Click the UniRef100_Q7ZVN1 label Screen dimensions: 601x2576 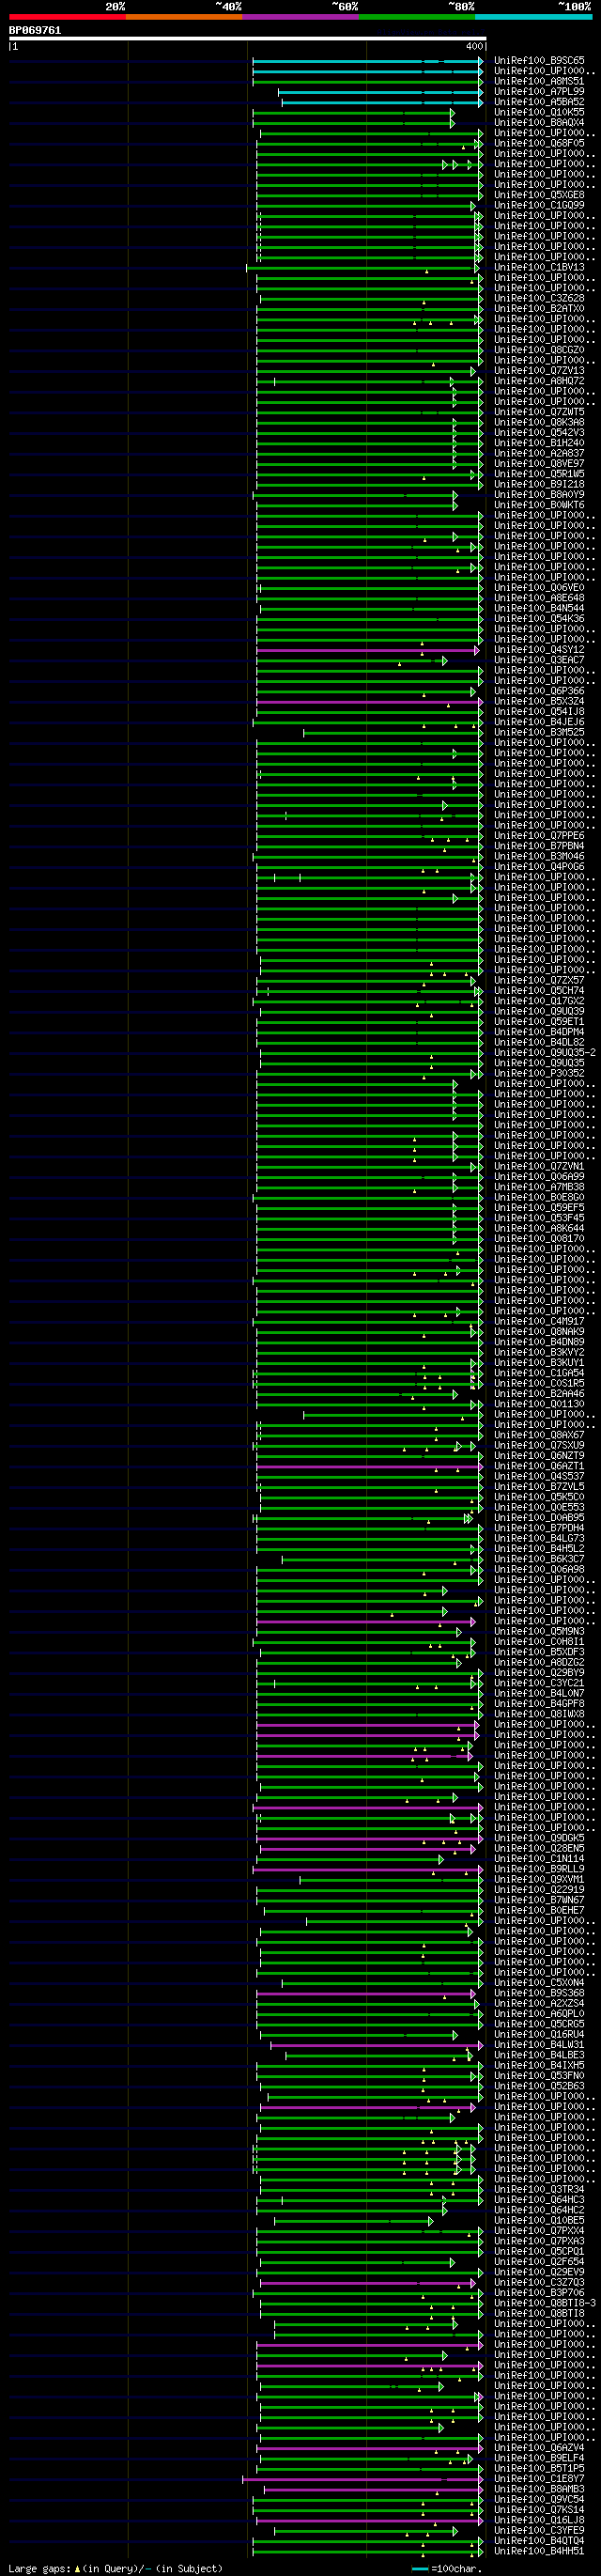point(539,1166)
